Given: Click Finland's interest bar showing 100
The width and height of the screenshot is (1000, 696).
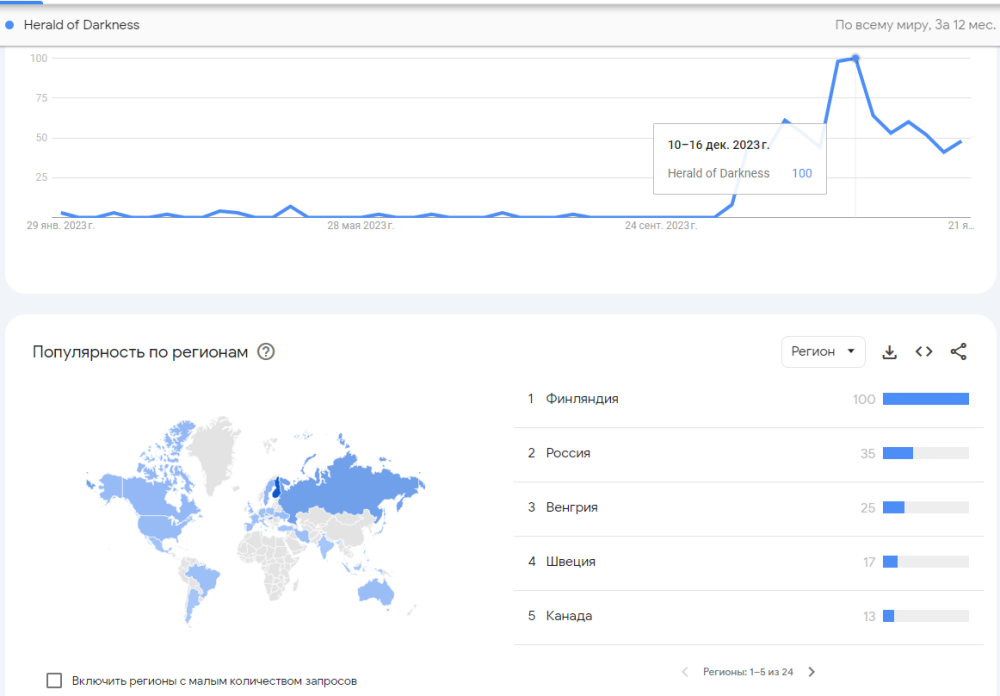Looking at the screenshot, I should coord(925,399).
